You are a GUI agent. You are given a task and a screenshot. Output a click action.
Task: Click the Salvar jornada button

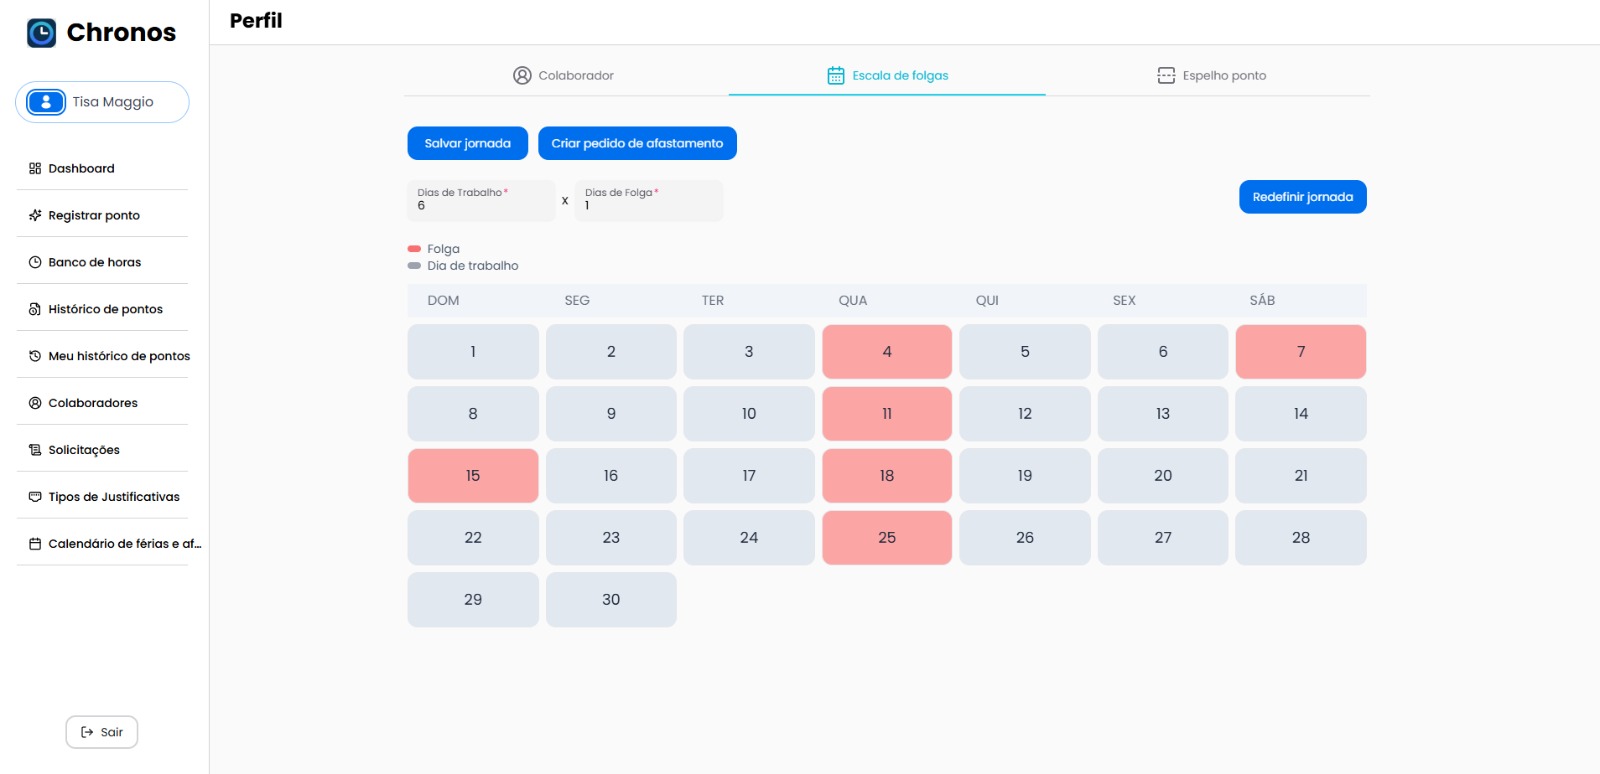467,143
